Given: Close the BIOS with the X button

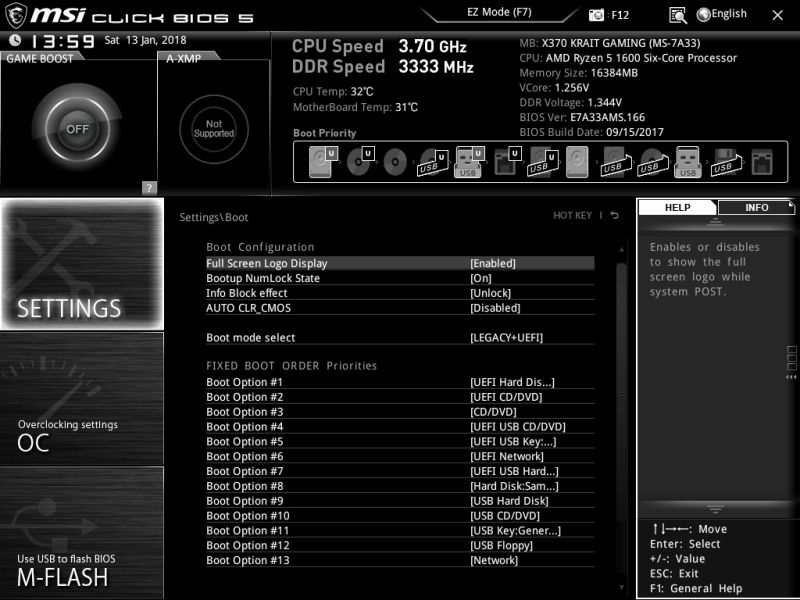Looking at the screenshot, I should [x=777, y=15].
